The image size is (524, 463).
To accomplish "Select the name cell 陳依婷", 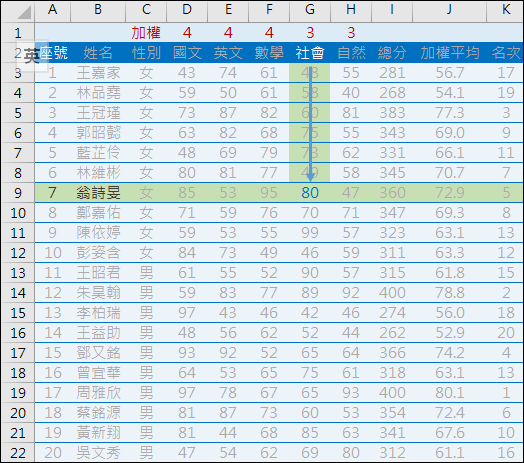I will 98,233.
